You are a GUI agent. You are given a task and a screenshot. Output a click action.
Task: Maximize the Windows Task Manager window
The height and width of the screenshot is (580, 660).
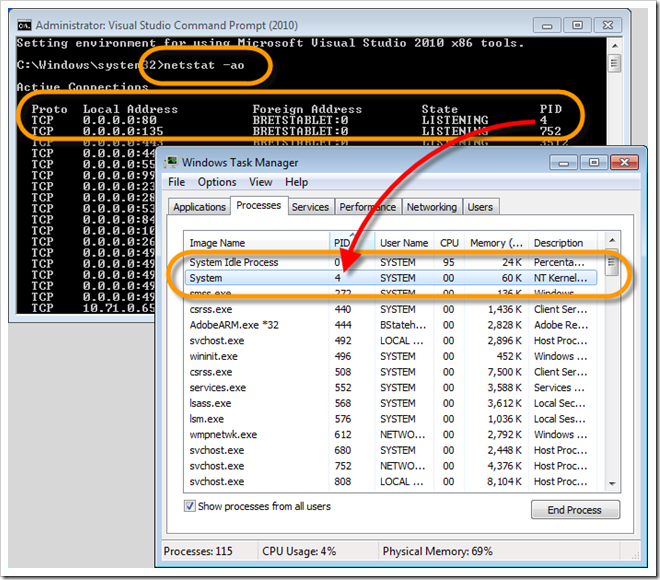pos(593,161)
